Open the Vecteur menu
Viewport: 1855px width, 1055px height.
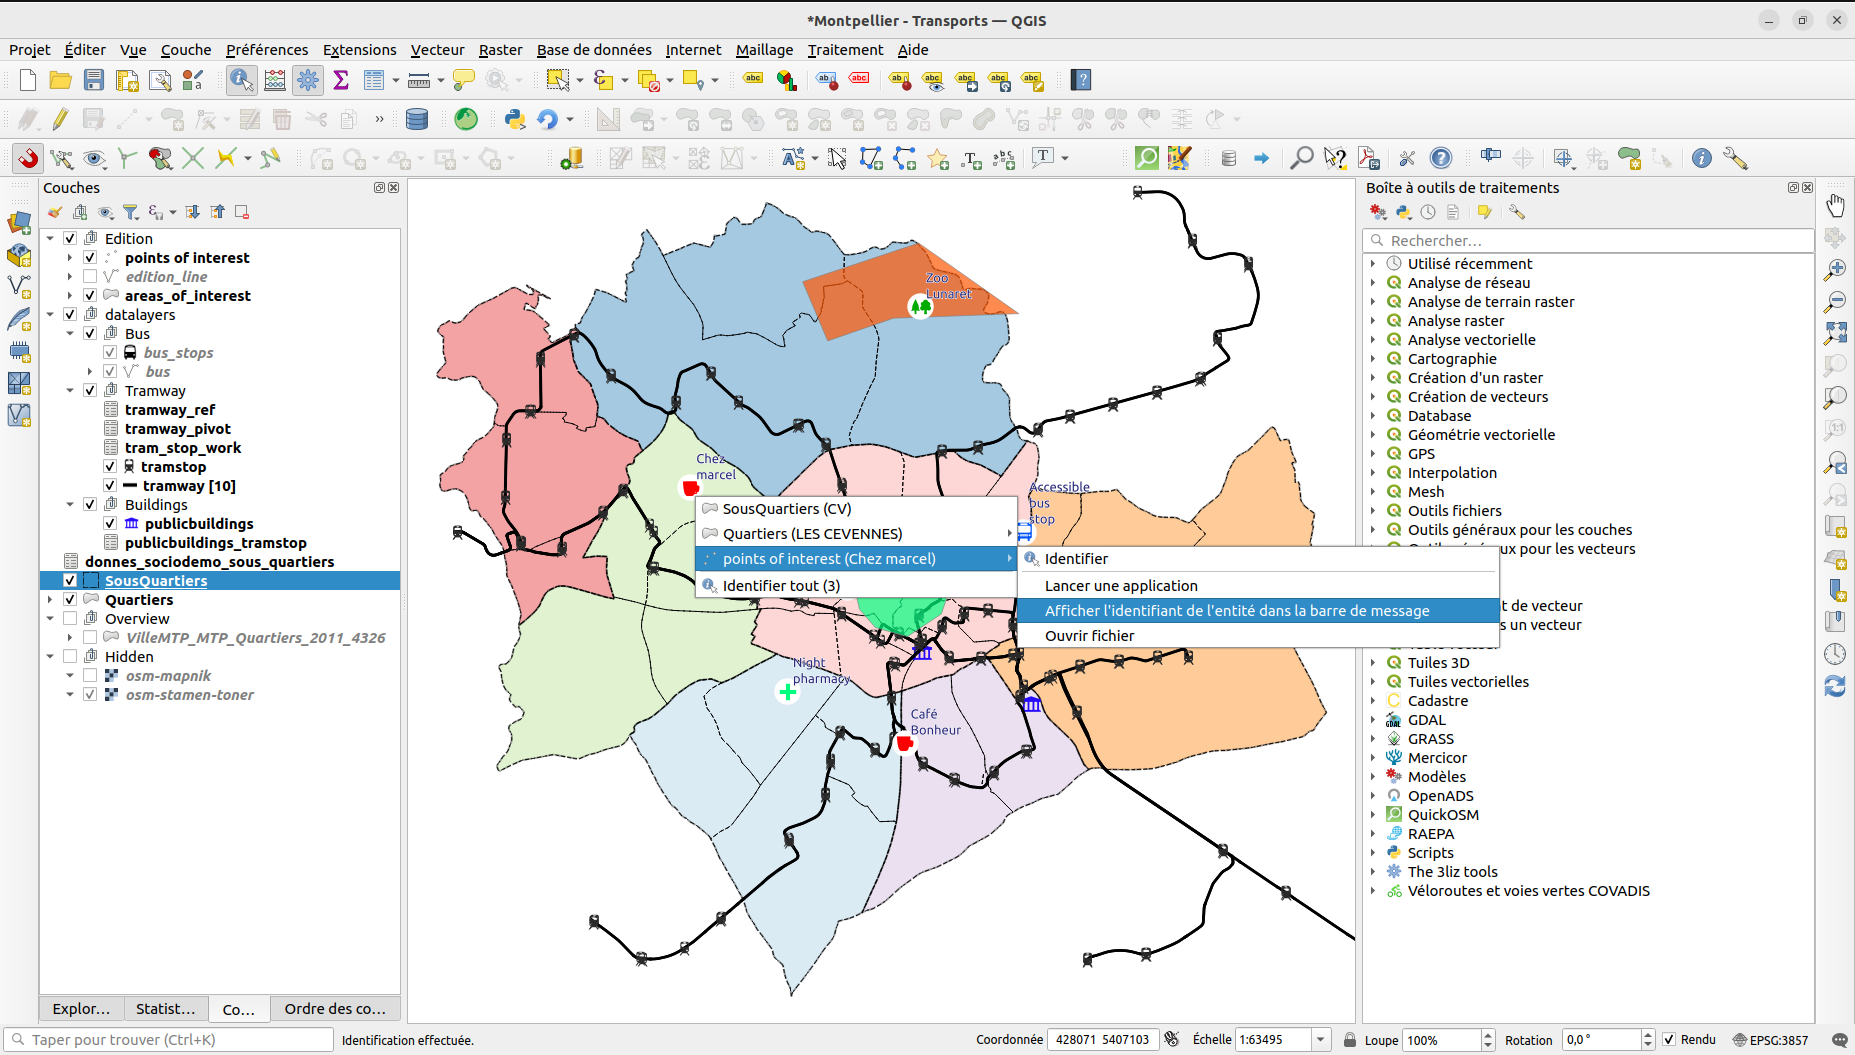[437, 50]
